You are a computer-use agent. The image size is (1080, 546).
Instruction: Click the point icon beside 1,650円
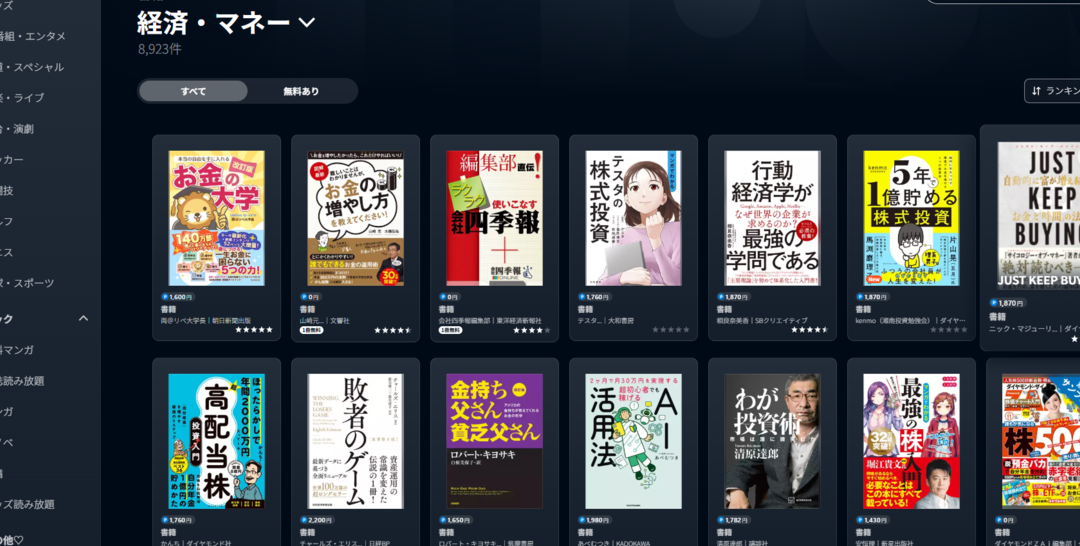(443, 520)
